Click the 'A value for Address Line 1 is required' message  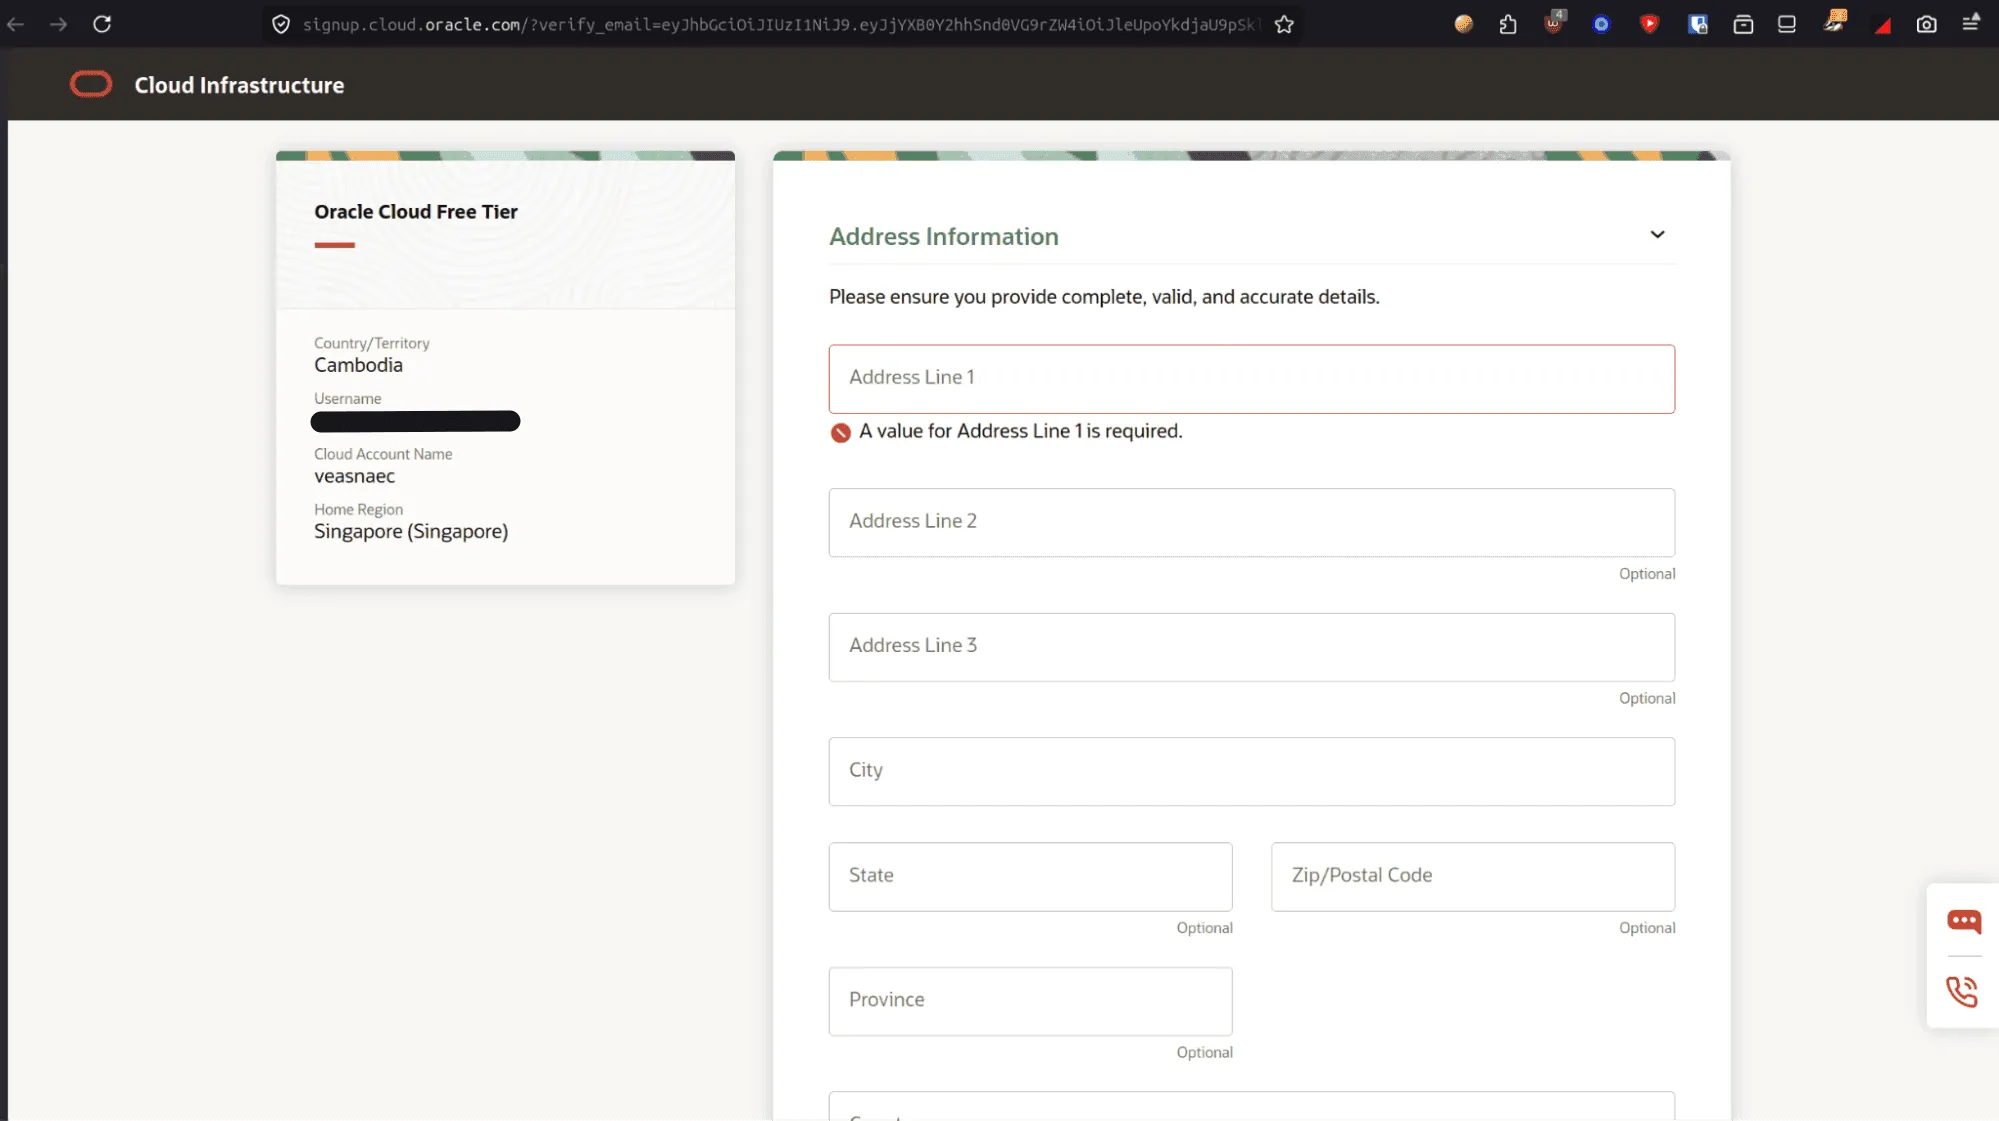[1020, 431]
